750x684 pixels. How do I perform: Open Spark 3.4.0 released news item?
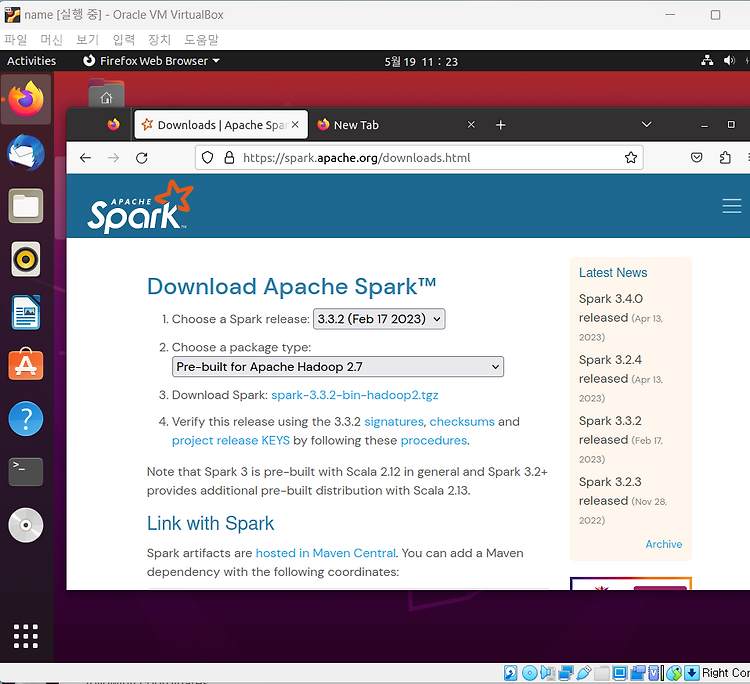(620, 317)
